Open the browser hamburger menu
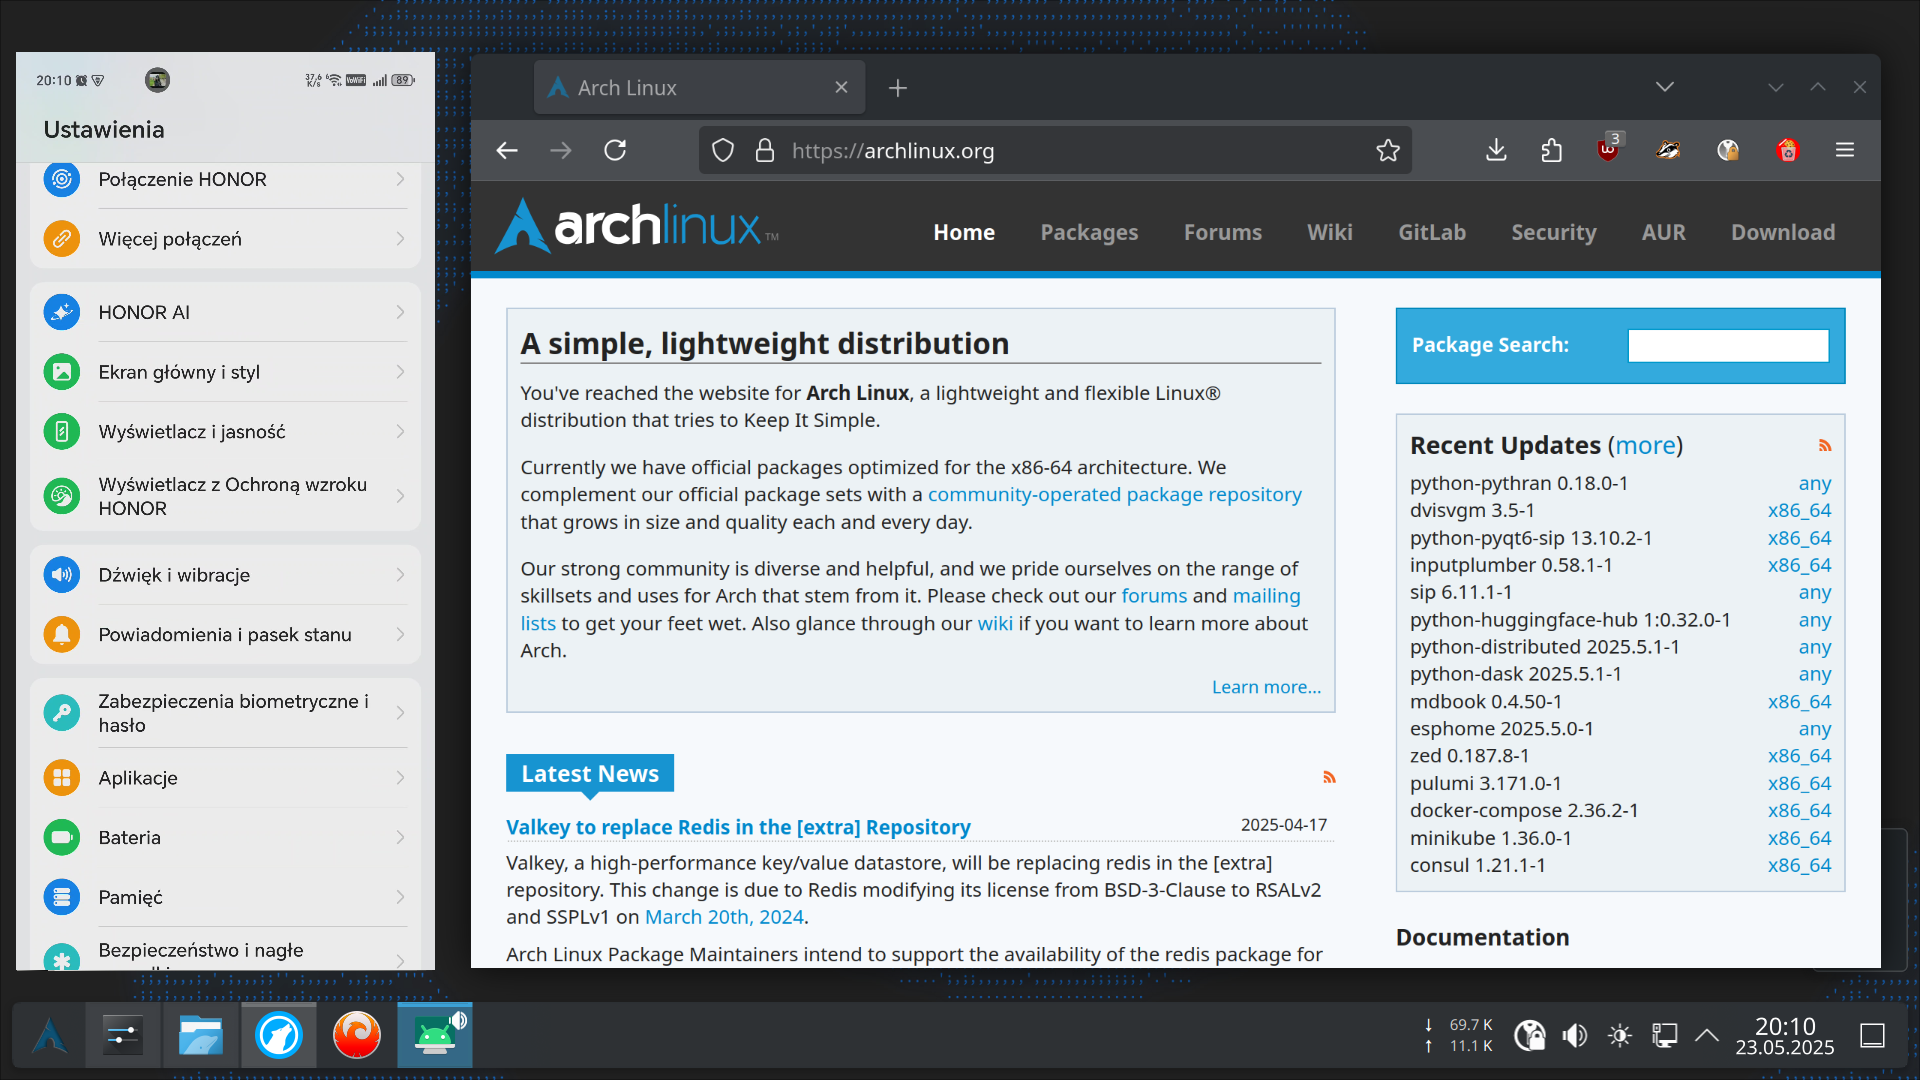The width and height of the screenshot is (1920, 1080). 1845,150
